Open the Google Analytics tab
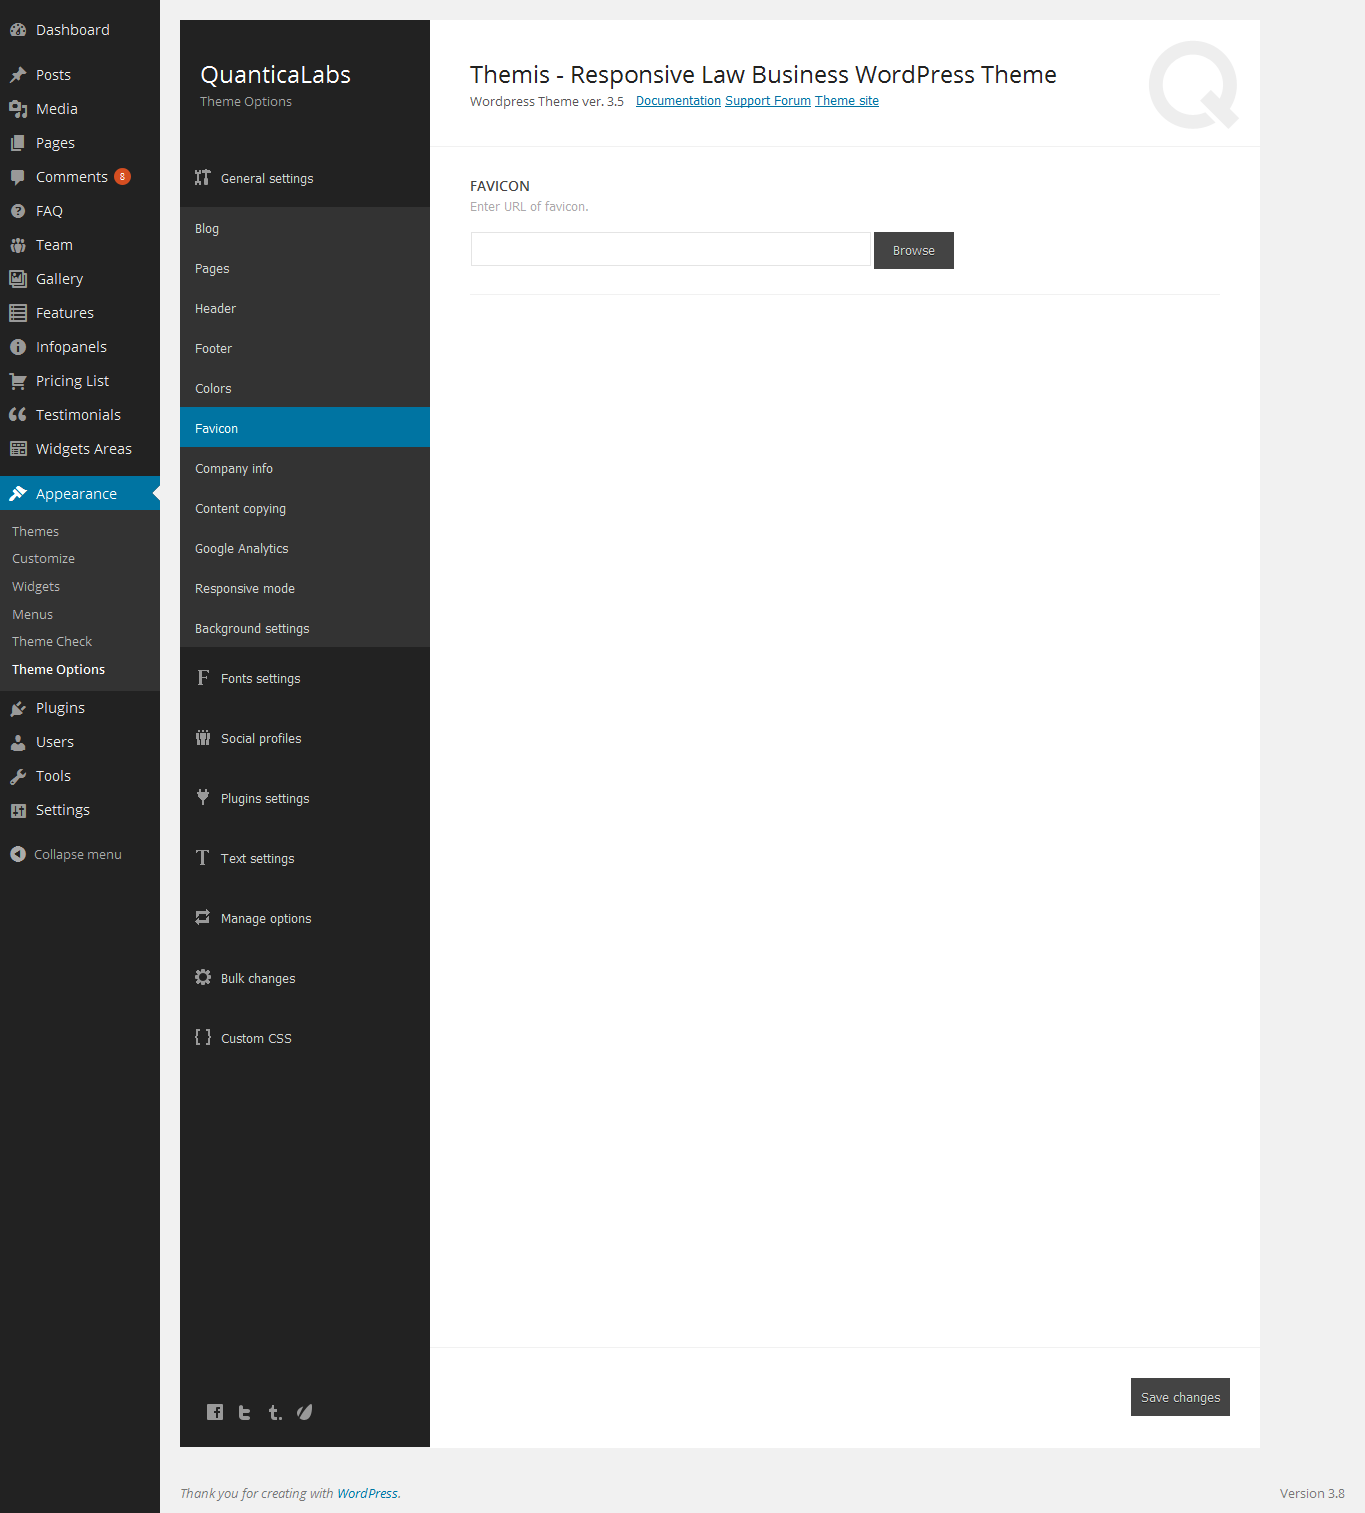This screenshot has height=1513, width=1365. point(305,548)
